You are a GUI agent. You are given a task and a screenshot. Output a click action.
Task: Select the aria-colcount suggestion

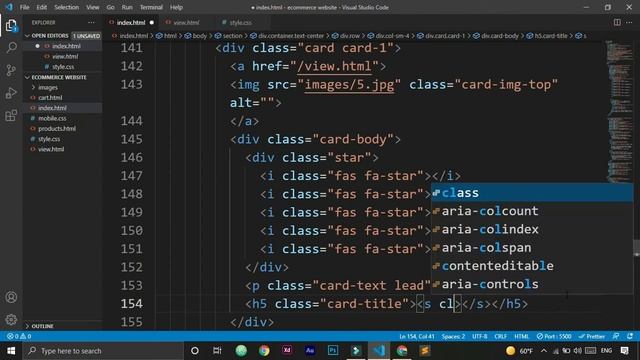[532, 211]
